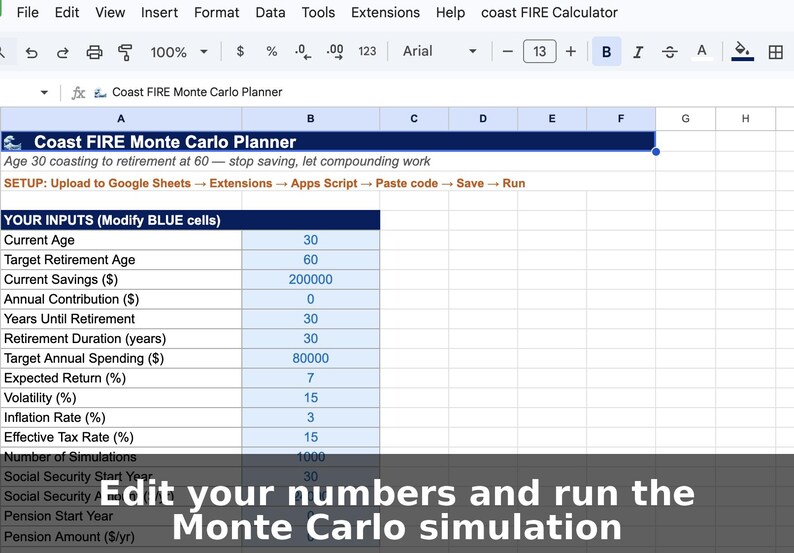Select the Retirement Duration value 30
Viewport: 794px width, 553px height.
tap(310, 339)
